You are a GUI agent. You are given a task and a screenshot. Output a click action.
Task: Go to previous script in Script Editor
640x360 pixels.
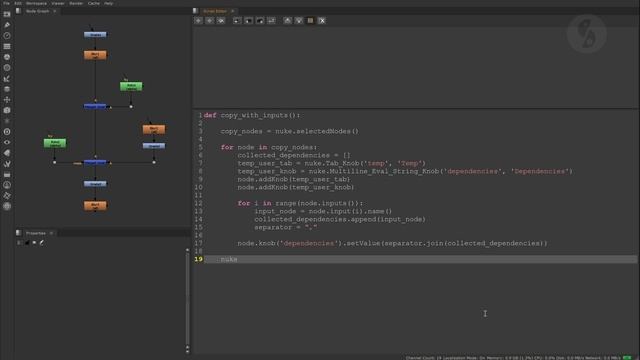[x=198, y=20]
